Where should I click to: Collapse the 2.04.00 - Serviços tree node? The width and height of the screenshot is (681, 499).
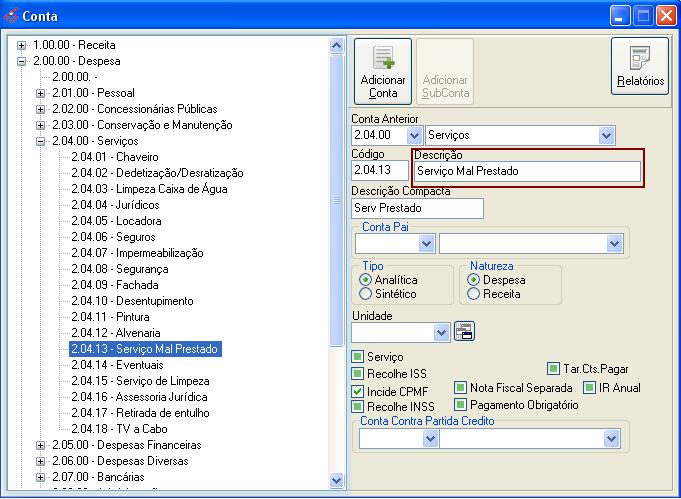[41, 141]
